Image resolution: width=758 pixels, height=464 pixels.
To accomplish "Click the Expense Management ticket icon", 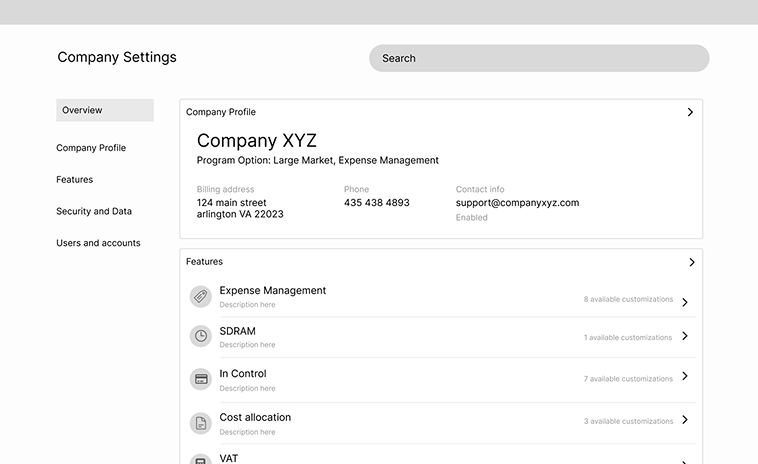I will click(201, 296).
